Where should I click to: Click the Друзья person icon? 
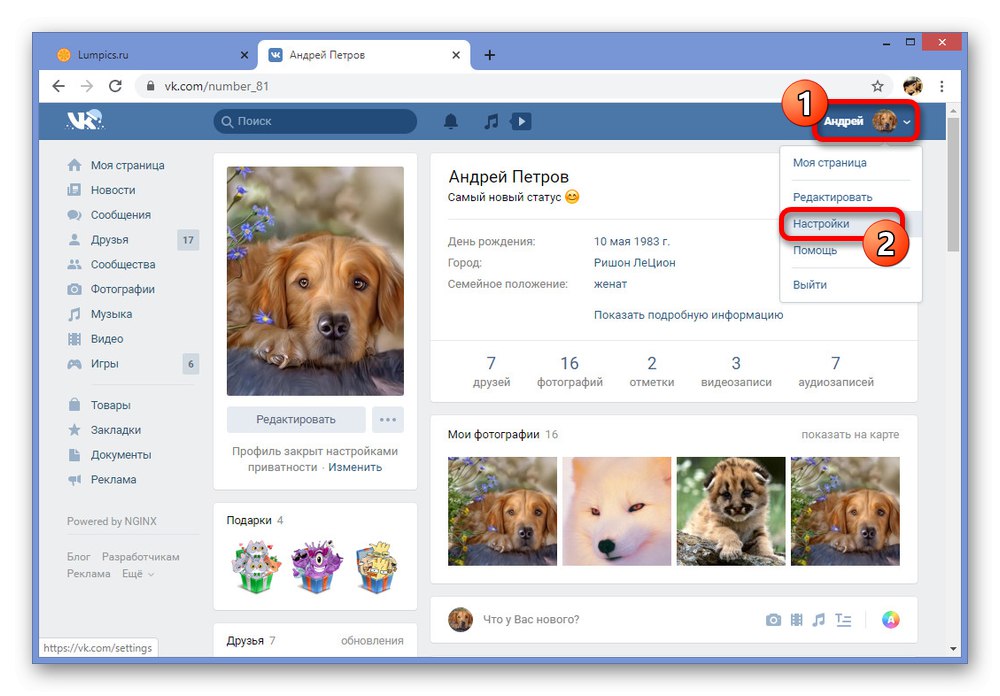click(75, 240)
